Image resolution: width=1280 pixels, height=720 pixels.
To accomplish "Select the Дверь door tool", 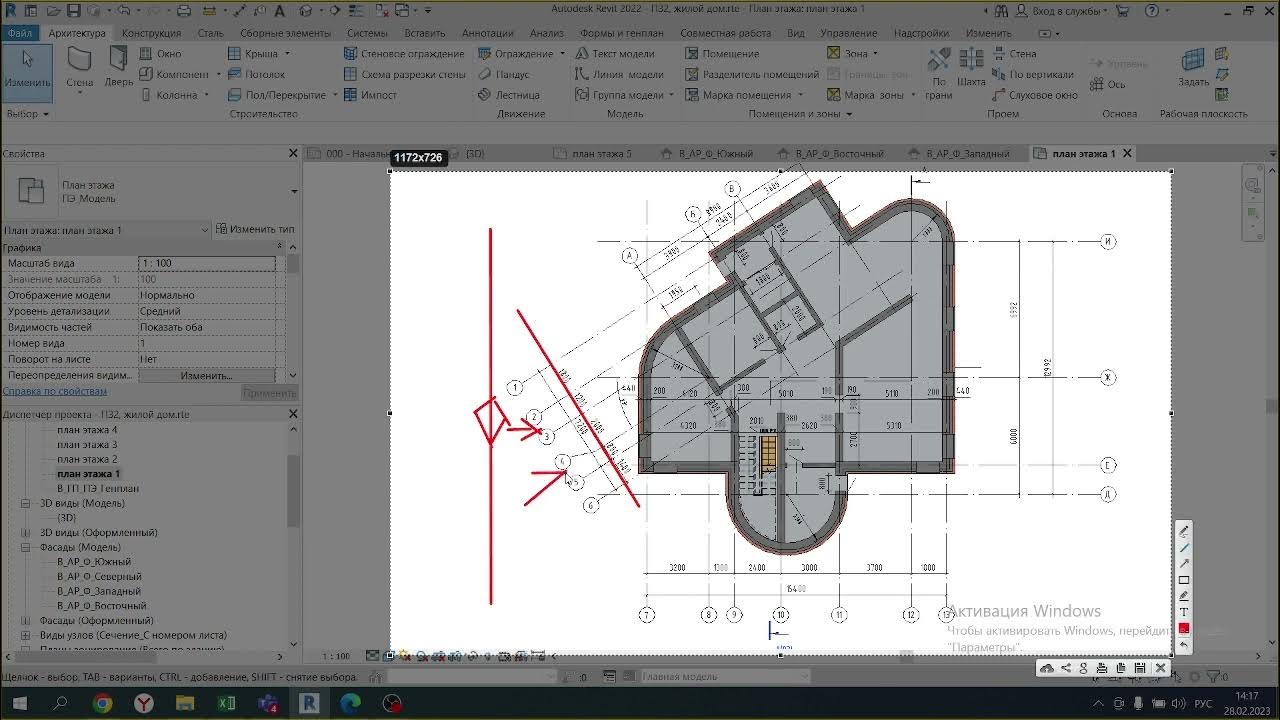I will click(x=118, y=68).
